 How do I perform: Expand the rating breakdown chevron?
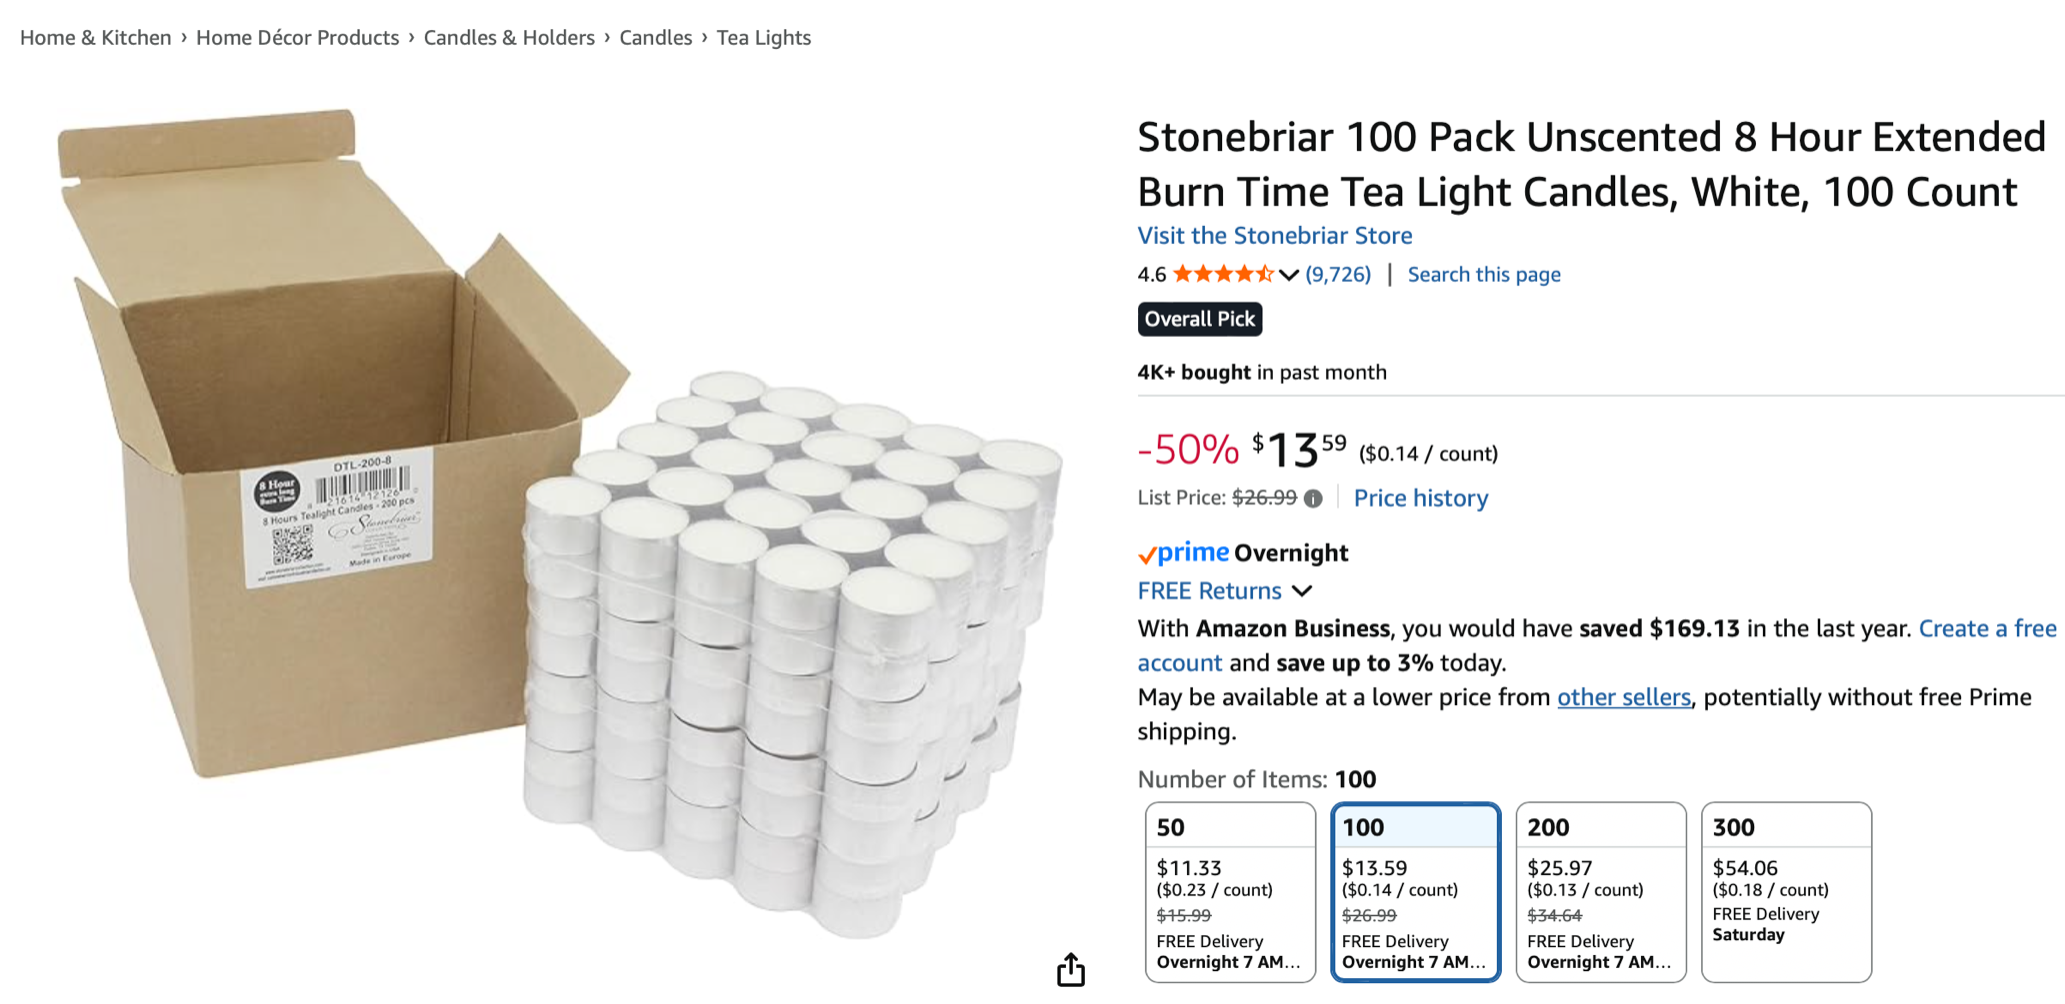[x=1289, y=275]
